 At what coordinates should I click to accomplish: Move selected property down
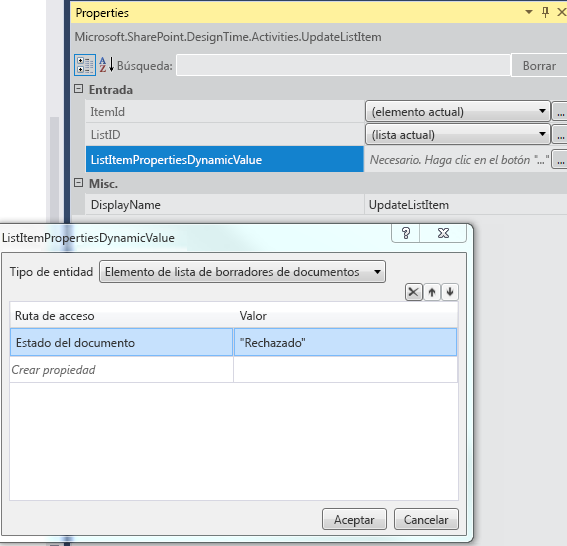(450, 292)
